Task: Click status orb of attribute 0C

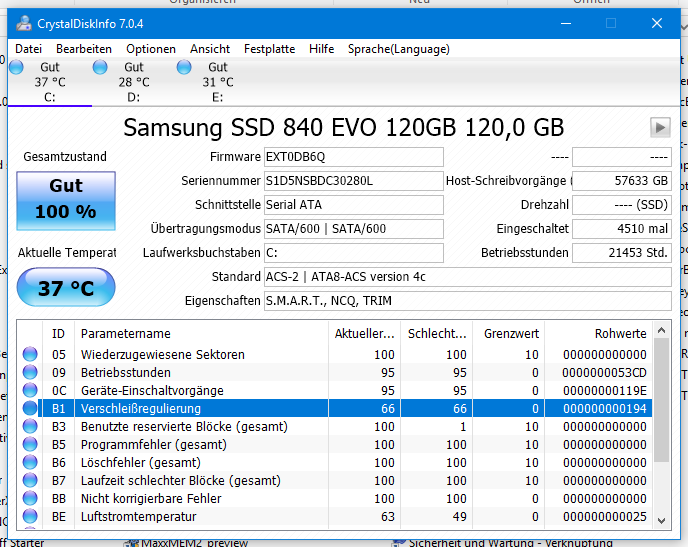Action: [30, 390]
